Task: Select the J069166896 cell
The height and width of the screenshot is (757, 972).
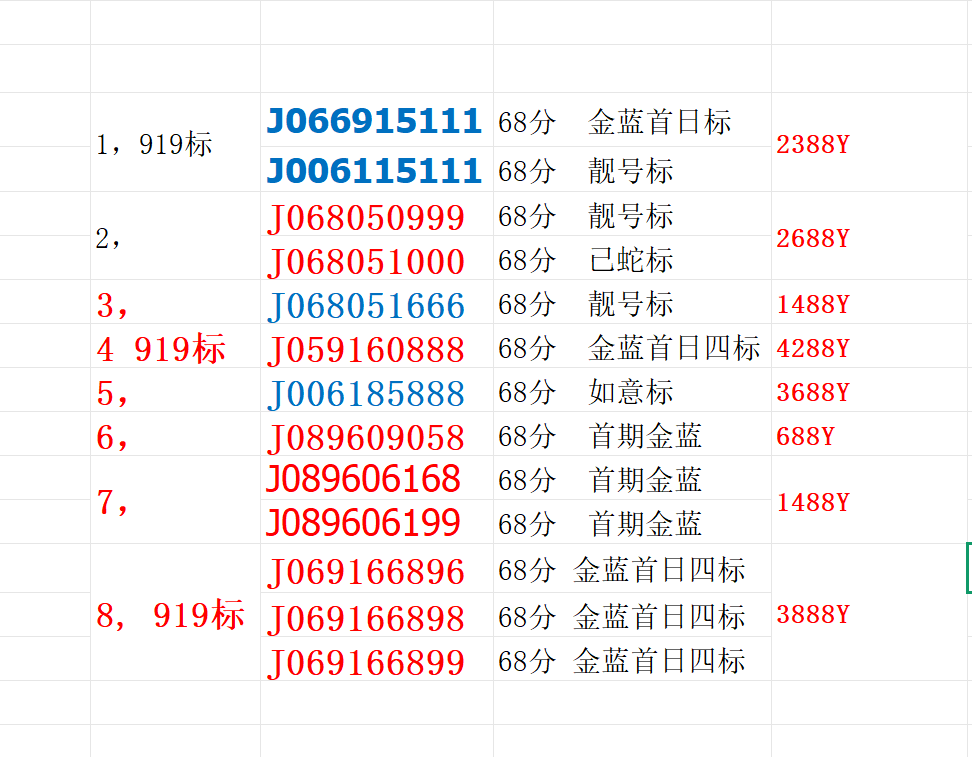Action: (x=366, y=572)
